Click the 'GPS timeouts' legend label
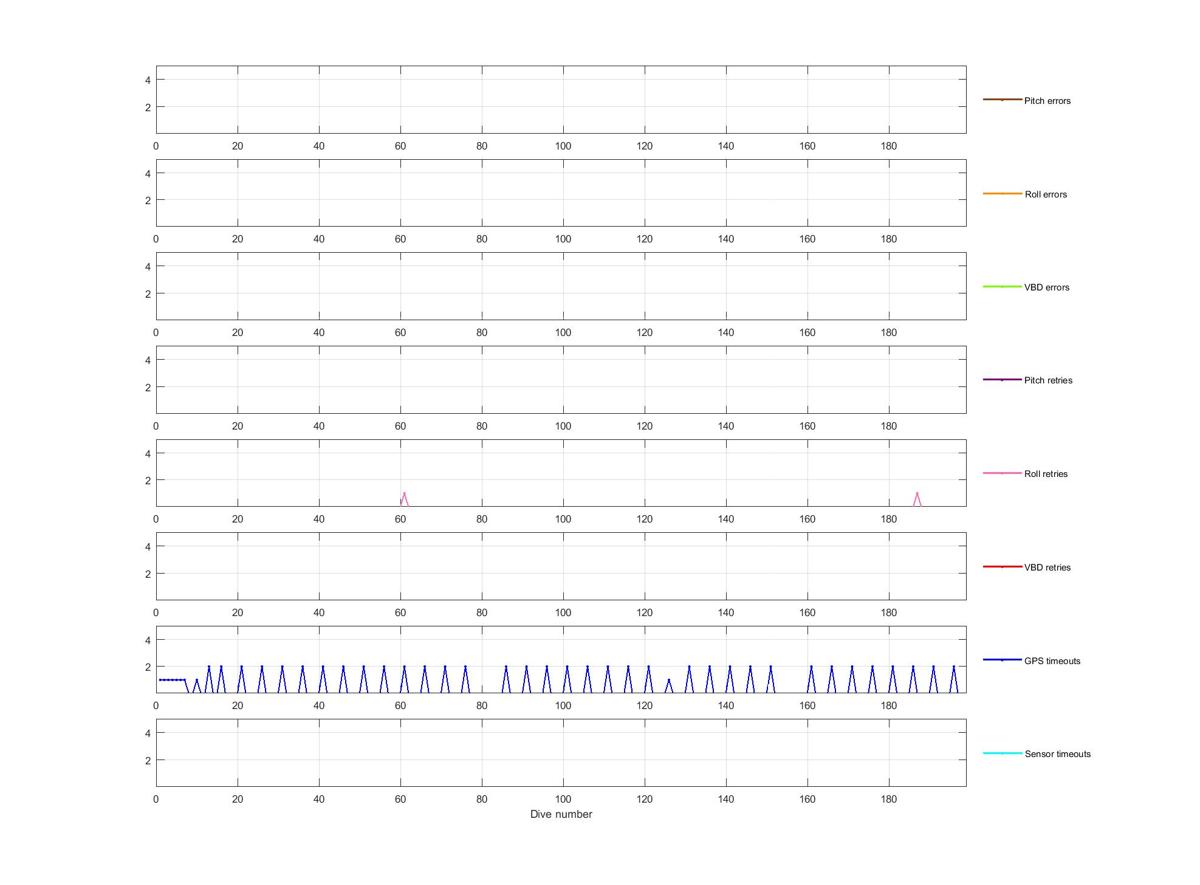 [1052, 661]
